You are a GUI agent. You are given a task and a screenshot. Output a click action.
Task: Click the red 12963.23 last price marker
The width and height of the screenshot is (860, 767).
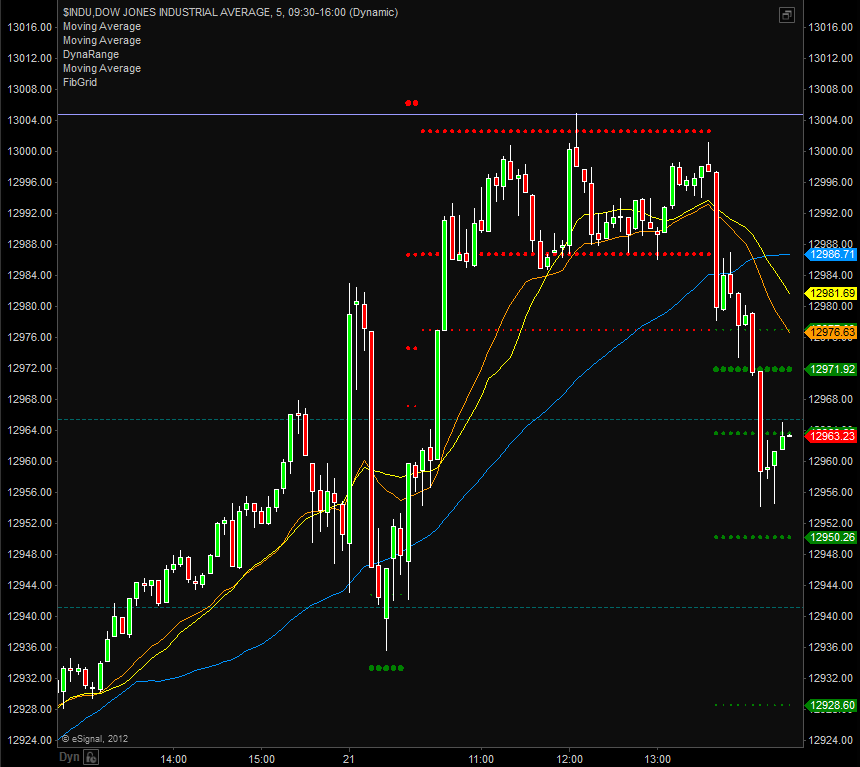(x=832, y=436)
